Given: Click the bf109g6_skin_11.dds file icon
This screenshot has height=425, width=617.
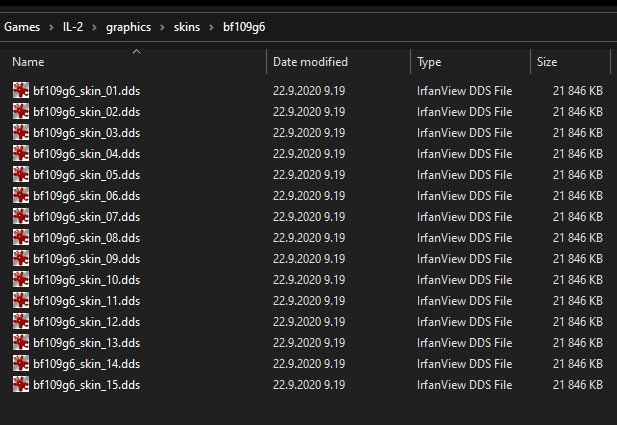Looking at the screenshot, I should pos(21,301).
